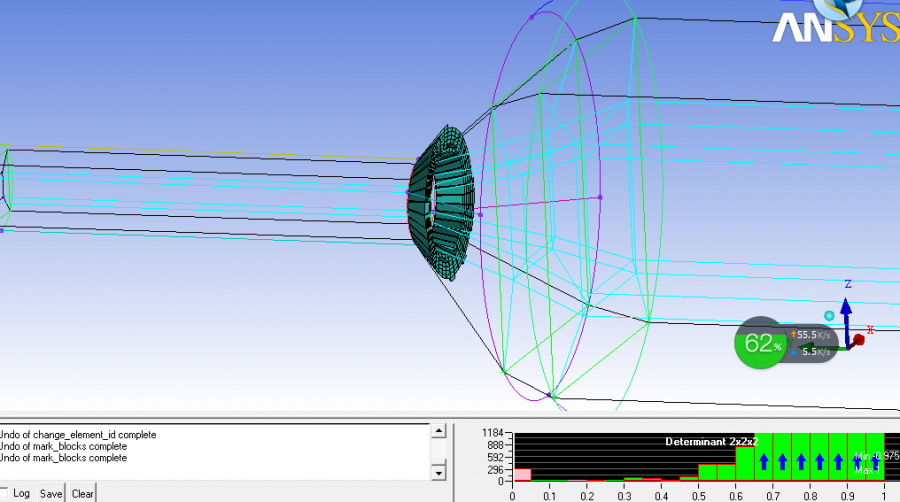Click the message window scroll down arrow
Screen dimensions: 900x502
(439, 473)
